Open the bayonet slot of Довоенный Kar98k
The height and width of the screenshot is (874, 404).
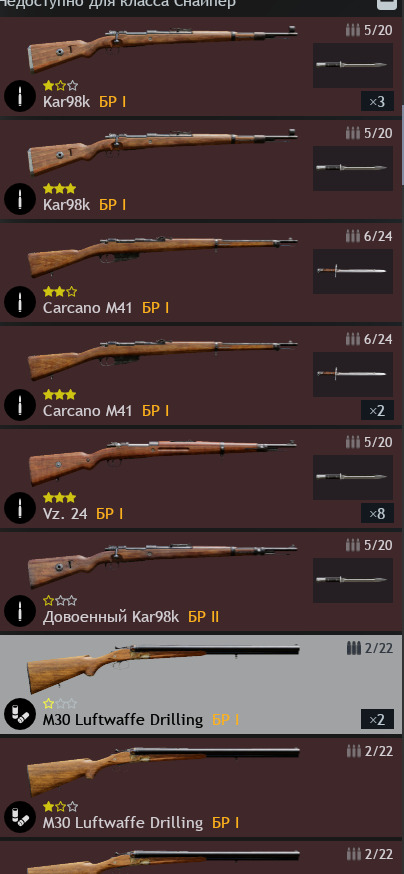[x=353, y=580]
